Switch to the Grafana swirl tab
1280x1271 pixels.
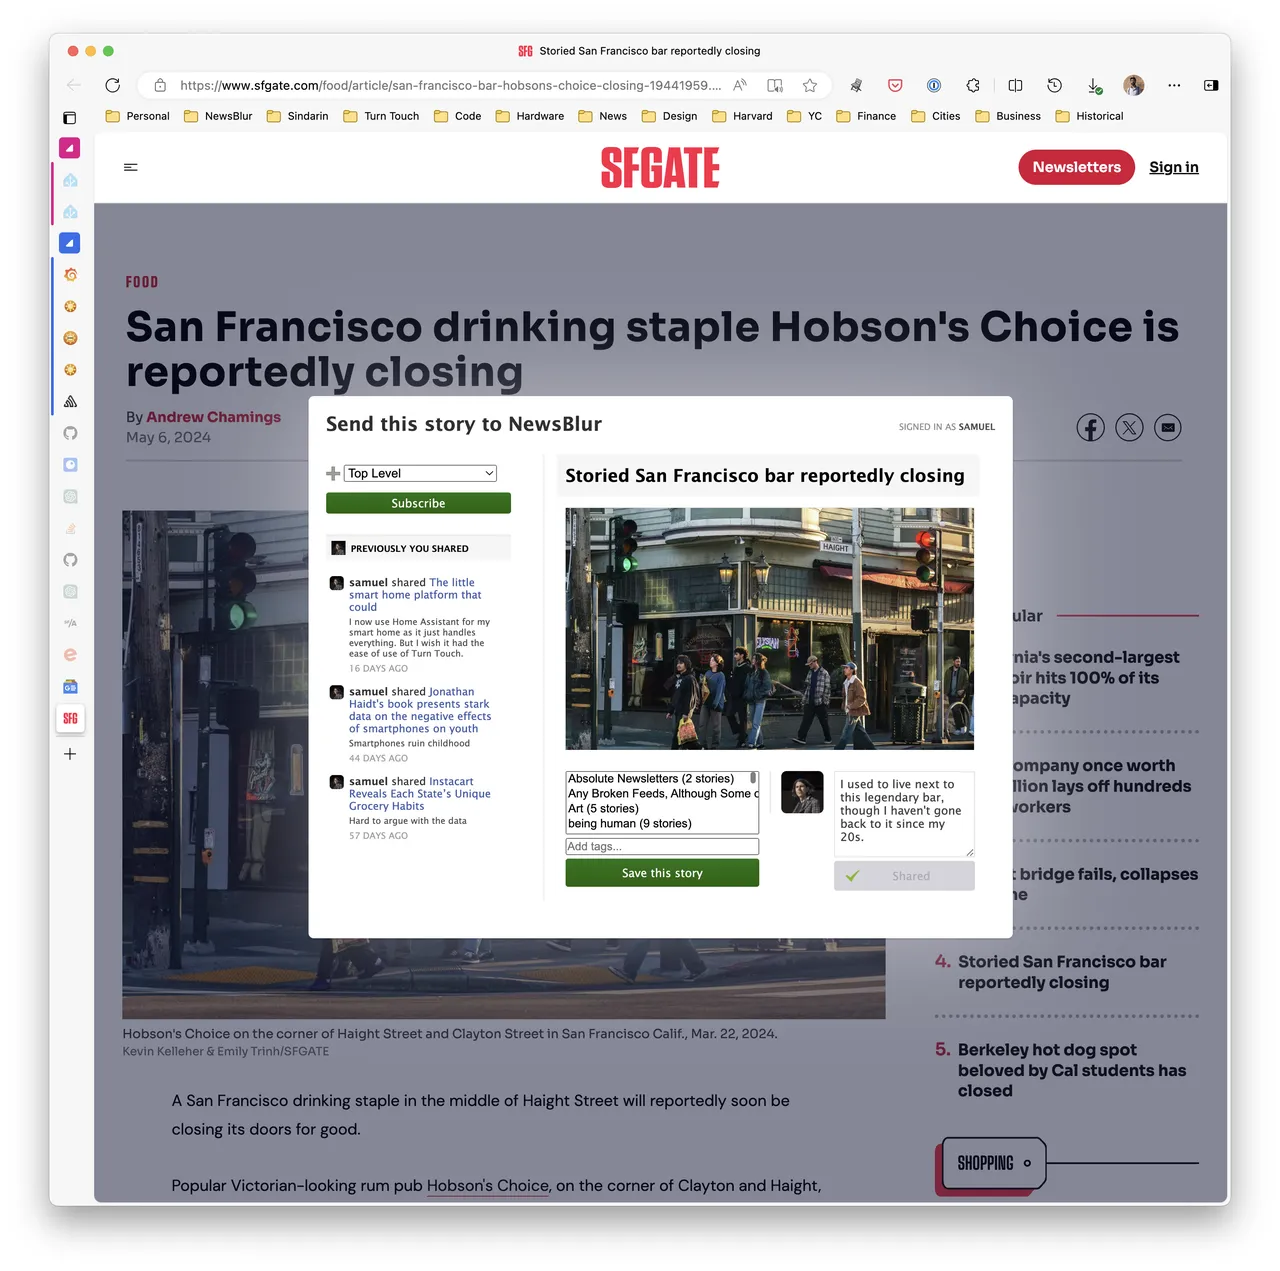click(x=70, y=275)
